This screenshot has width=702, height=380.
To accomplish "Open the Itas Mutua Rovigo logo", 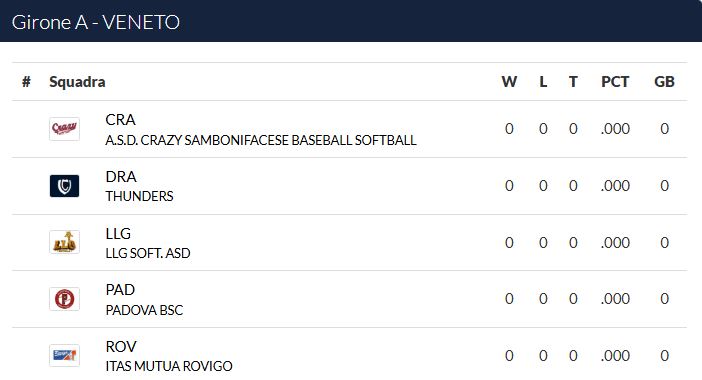I will tap(64, 355).
